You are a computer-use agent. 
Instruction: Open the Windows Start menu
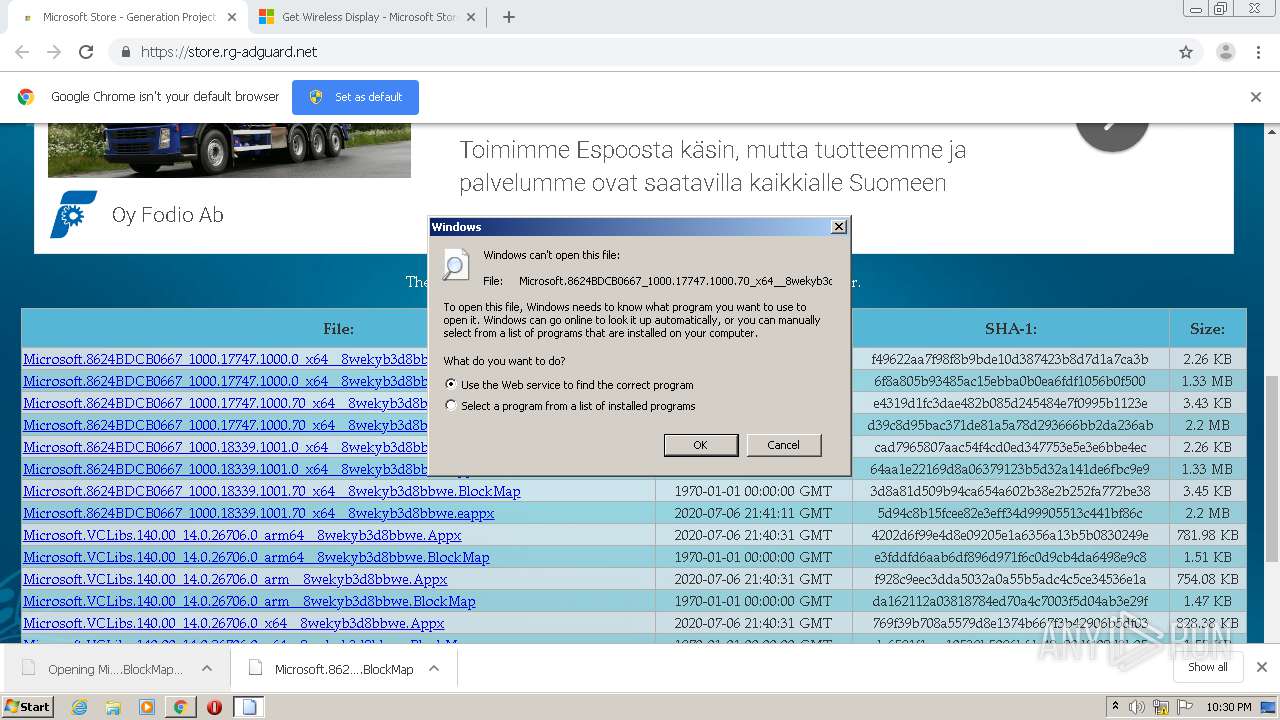[28, 706]
